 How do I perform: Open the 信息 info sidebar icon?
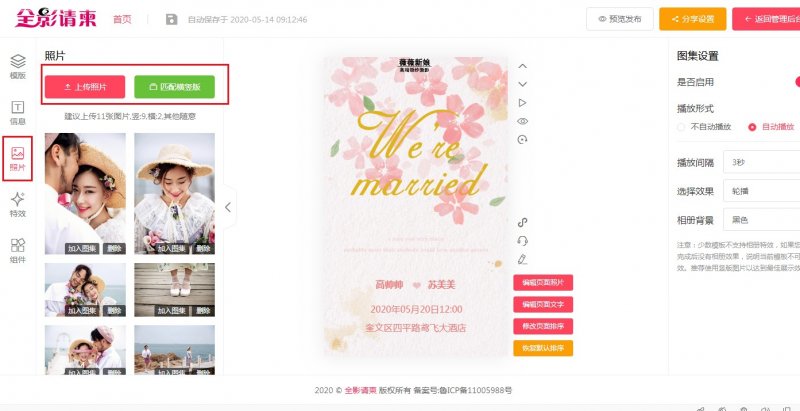click(x=18, y=113)
